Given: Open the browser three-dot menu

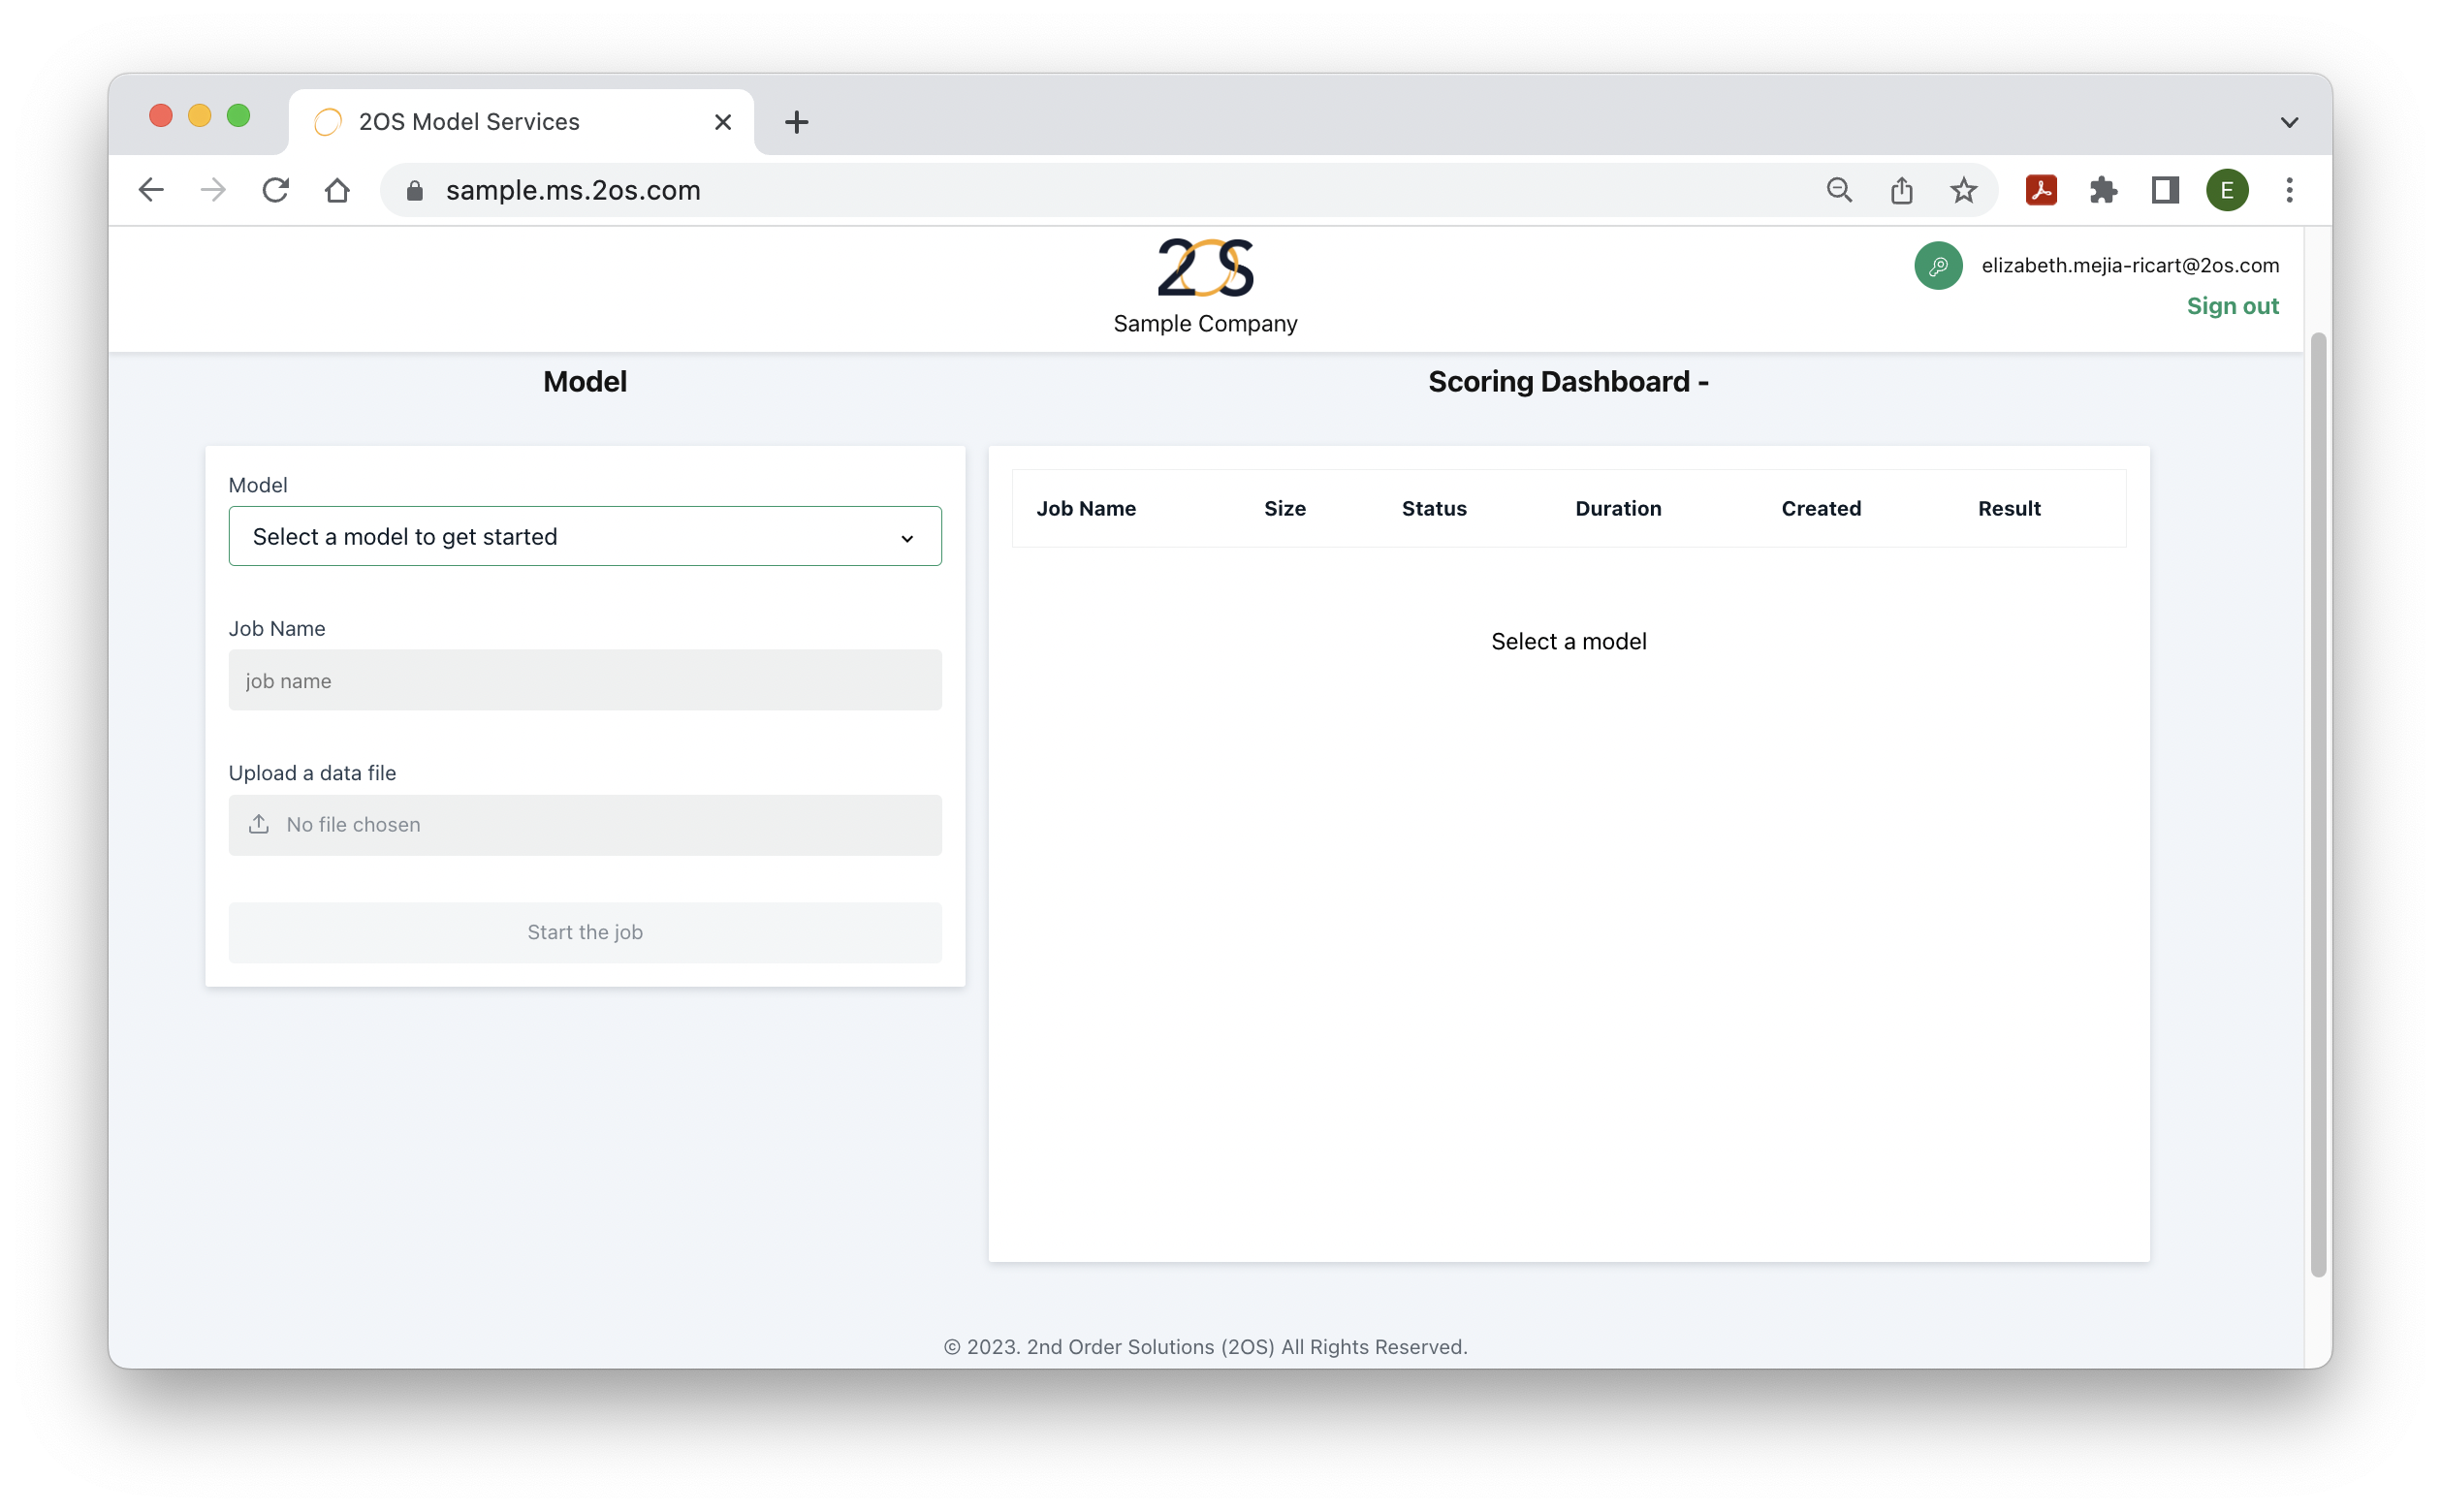Looking at the screenshot, I should (x=2288, y=190).
